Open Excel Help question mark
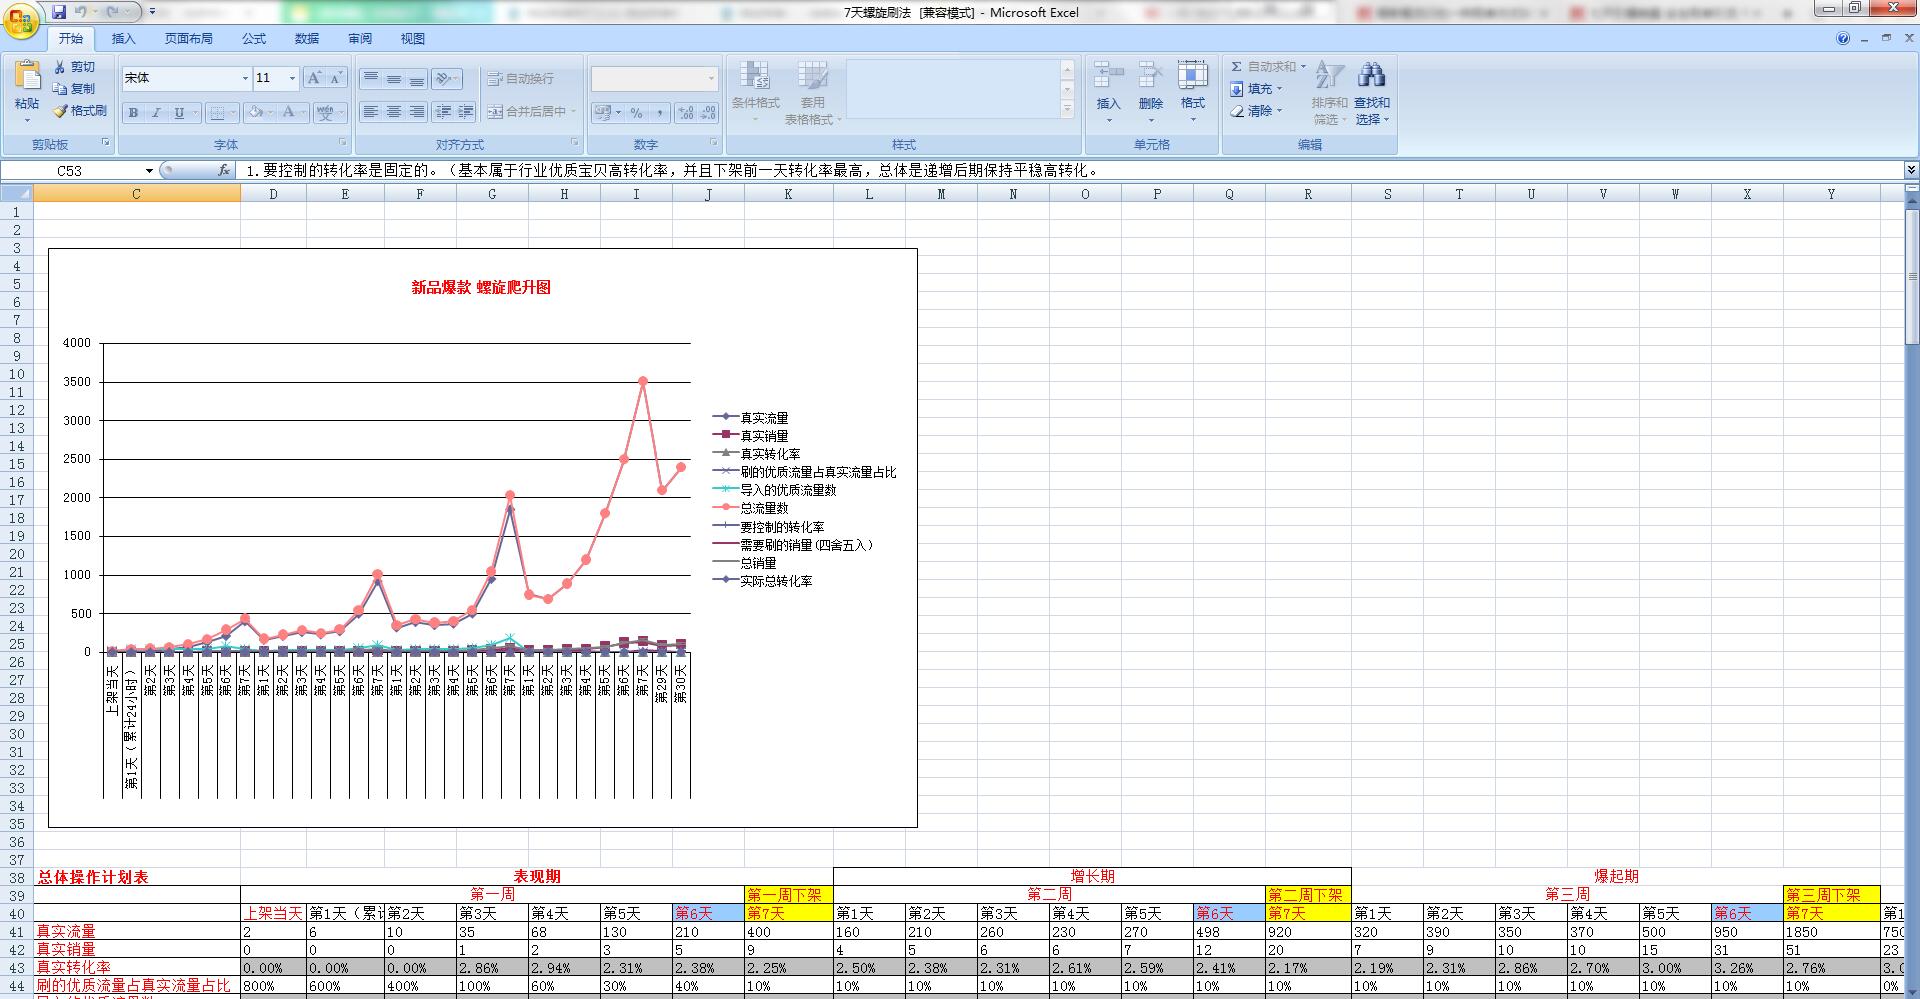The height and width of the screenshot is (999, 1920). (1843, 39)
